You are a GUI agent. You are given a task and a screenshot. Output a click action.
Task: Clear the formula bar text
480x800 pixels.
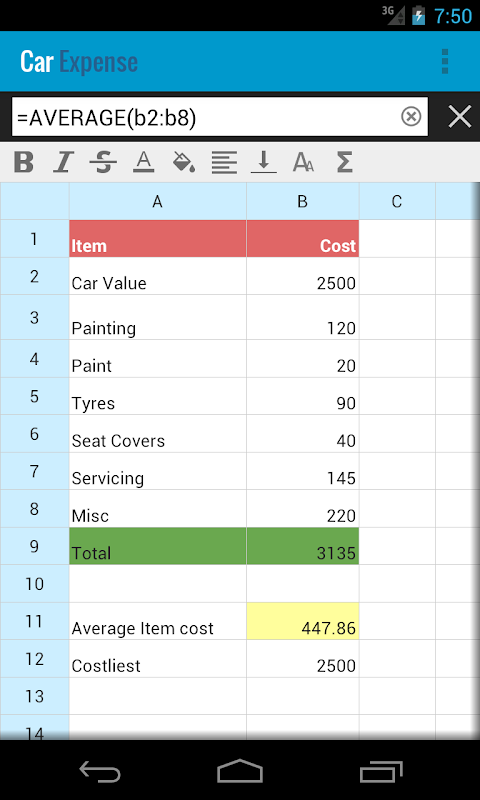pos(411,117)
